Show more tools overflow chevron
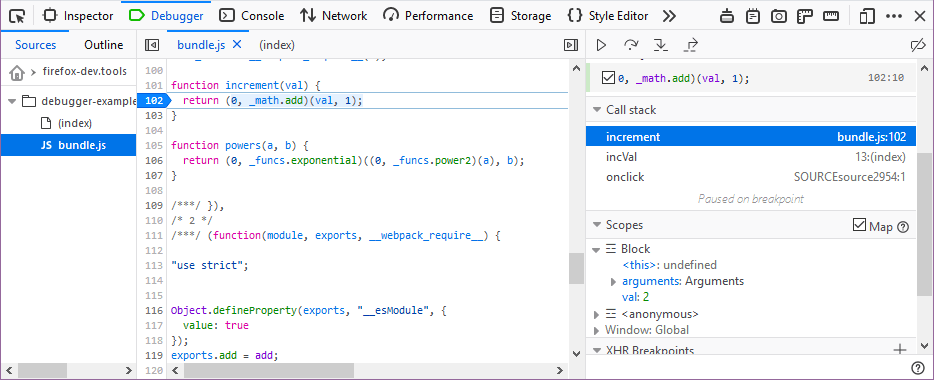The width and height of the screenshot is (934, 380). pos(669,16)
